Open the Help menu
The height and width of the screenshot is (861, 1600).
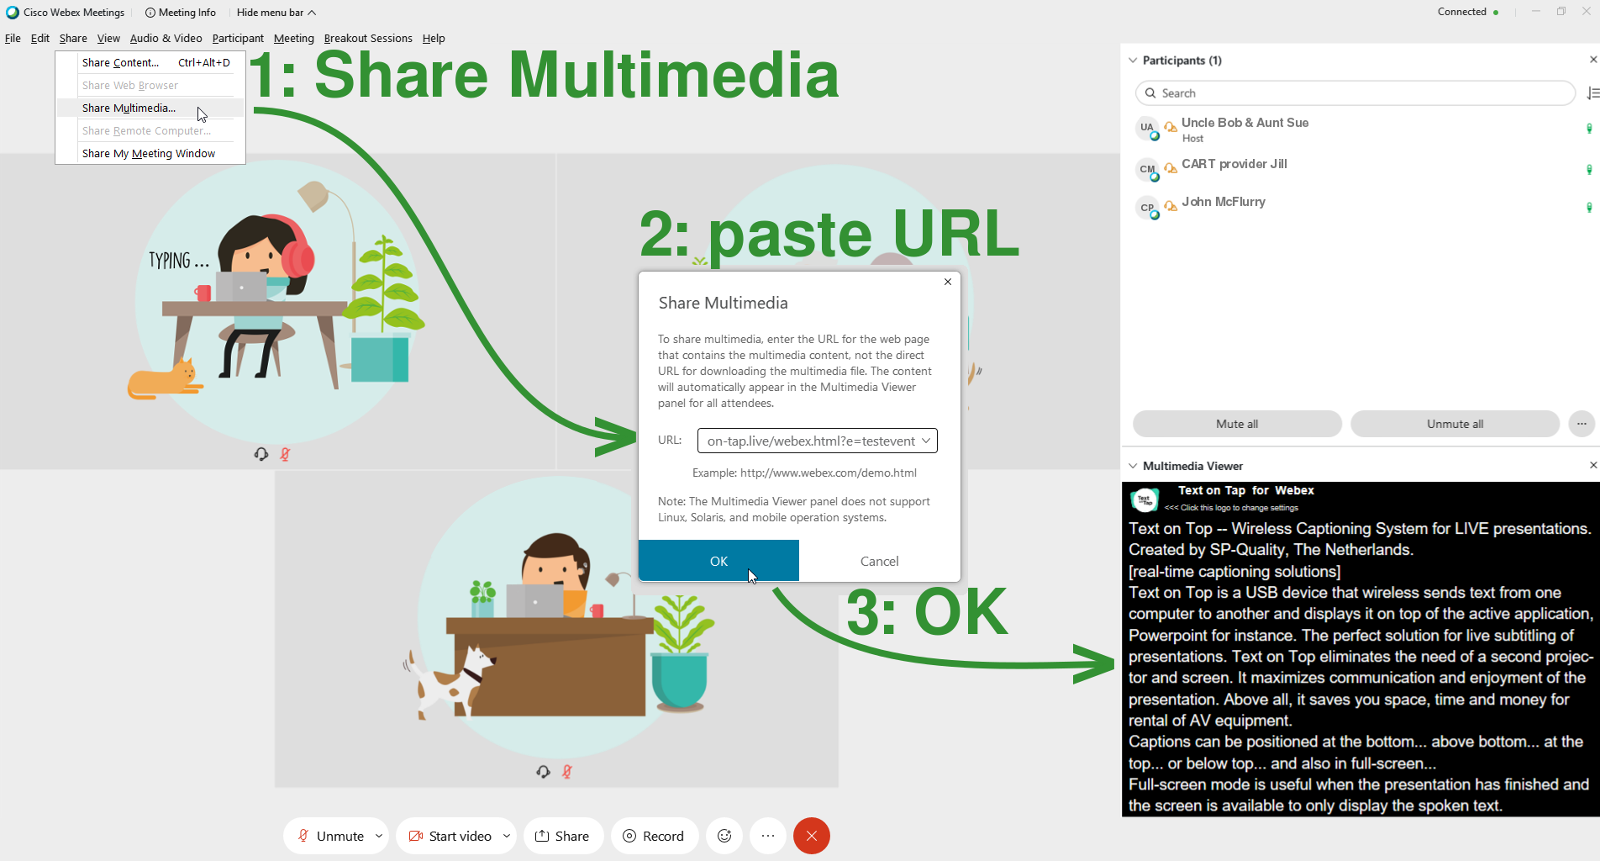click(434, 38)
